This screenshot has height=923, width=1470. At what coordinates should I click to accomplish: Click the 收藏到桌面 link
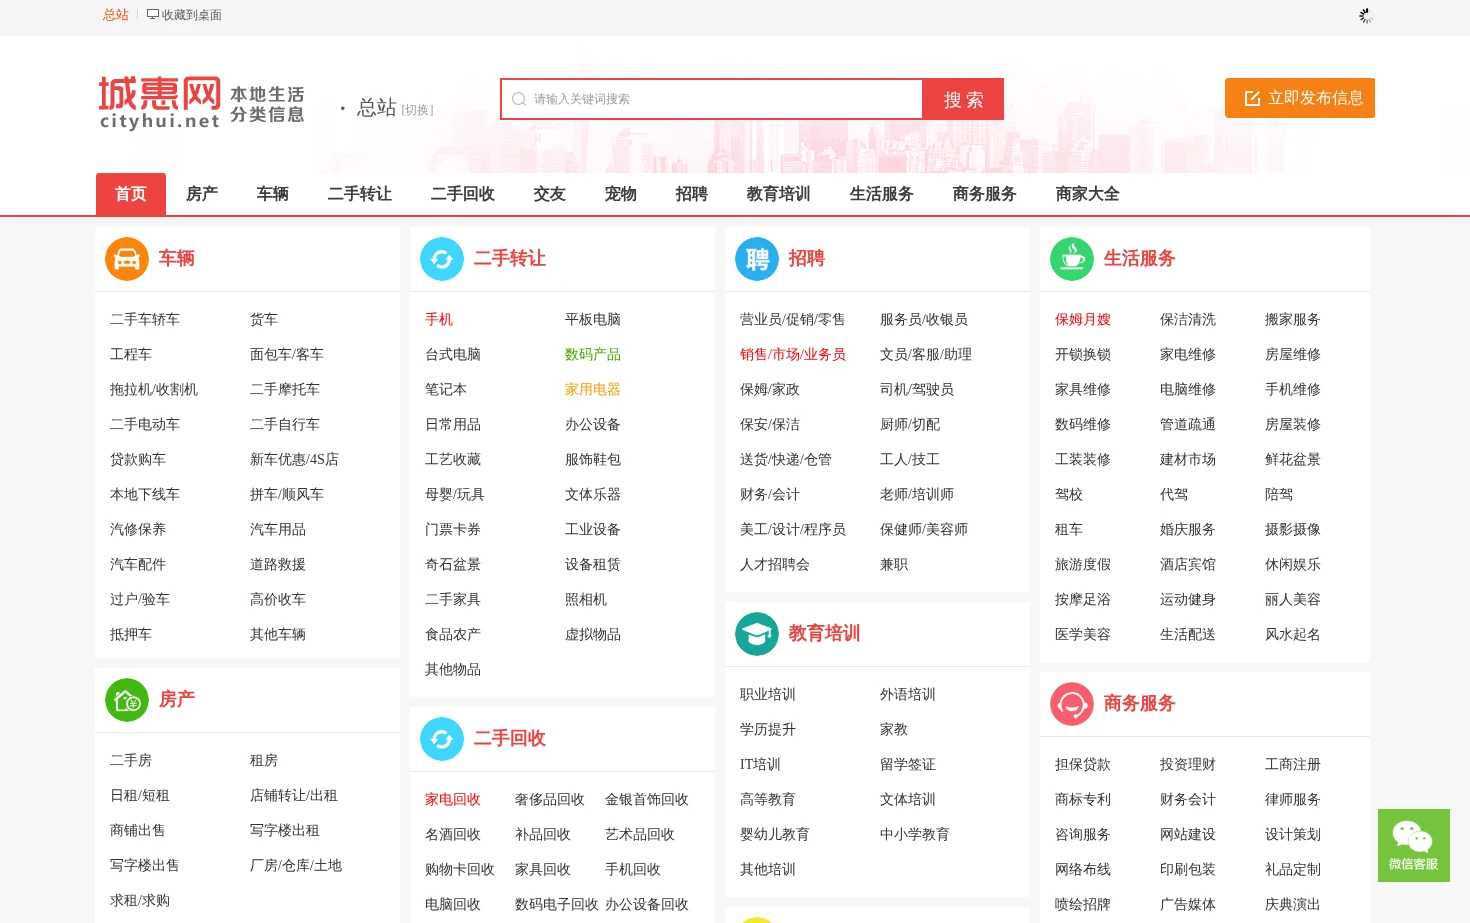[x=192, y=15]
